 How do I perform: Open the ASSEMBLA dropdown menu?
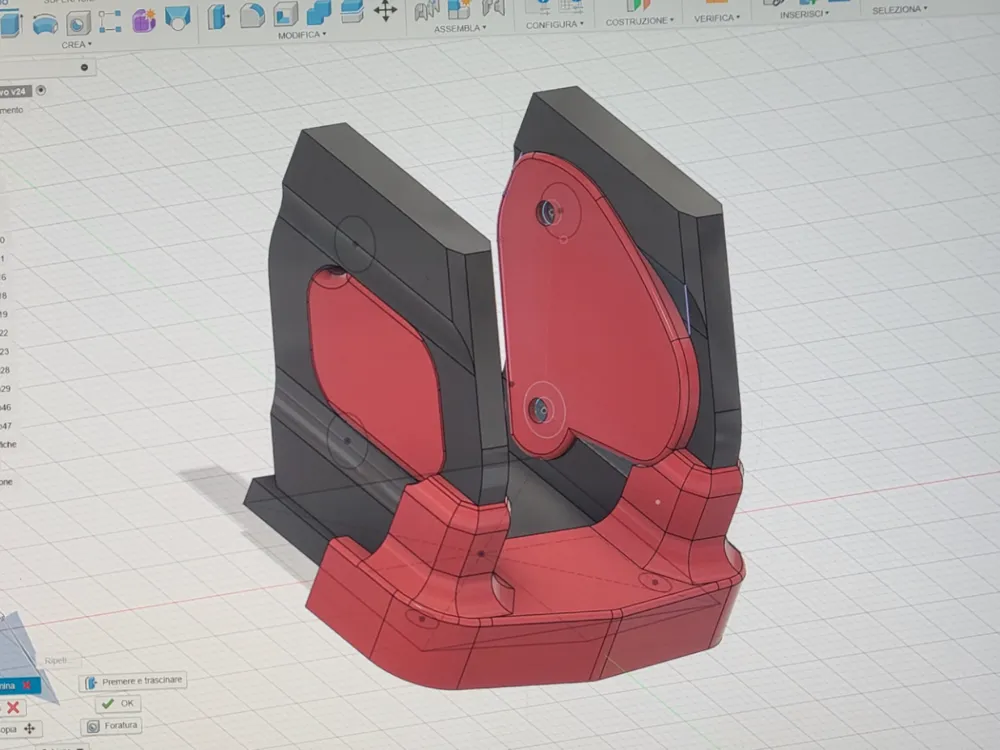point(460,29)
